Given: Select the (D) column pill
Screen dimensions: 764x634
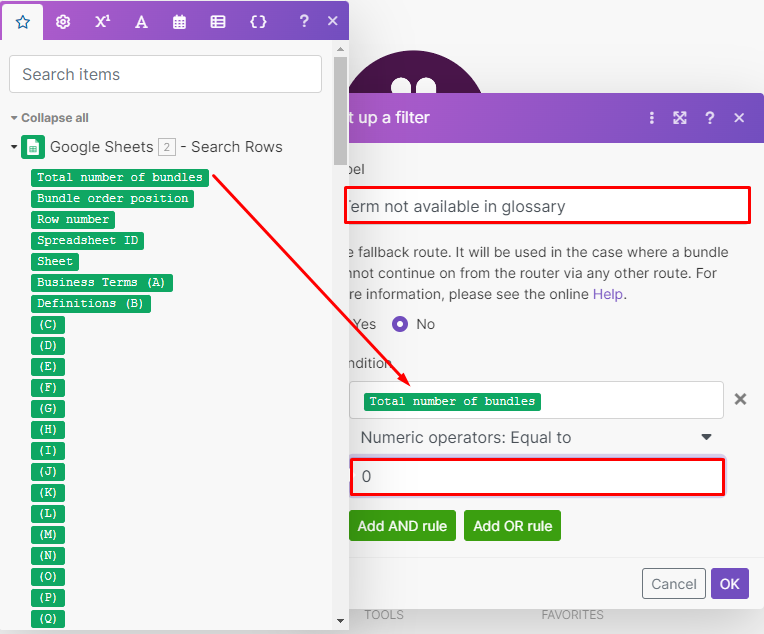Looking at the screenshot, I should 48,346.
